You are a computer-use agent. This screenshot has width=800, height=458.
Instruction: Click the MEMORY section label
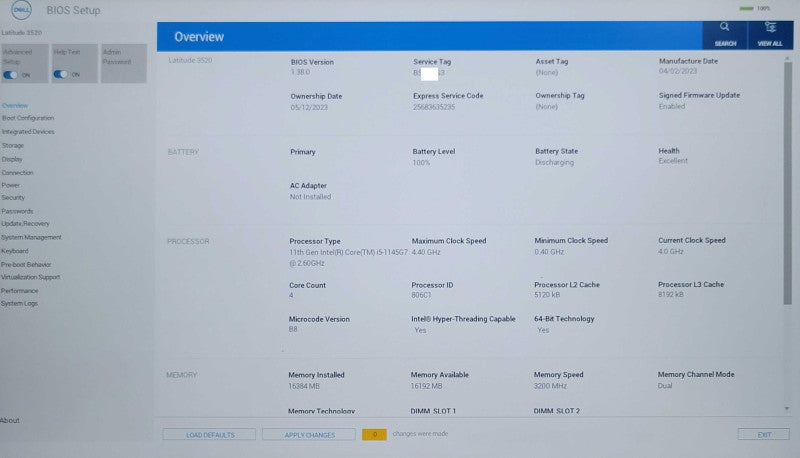(x=182, y=375)
